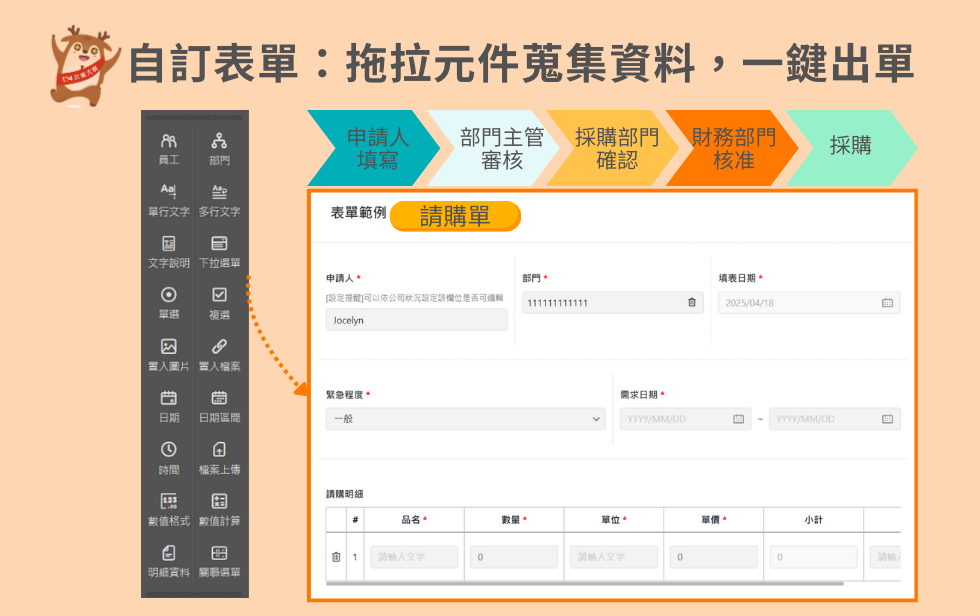Click the 小計 field in row 1
This screenshot has width=980, height=616.
coord(813,557)
